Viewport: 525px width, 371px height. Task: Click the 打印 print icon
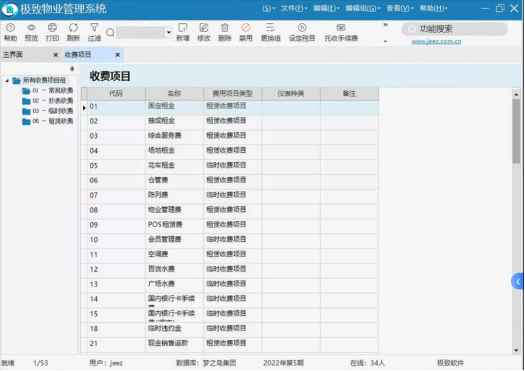click(x=52, y=32)
